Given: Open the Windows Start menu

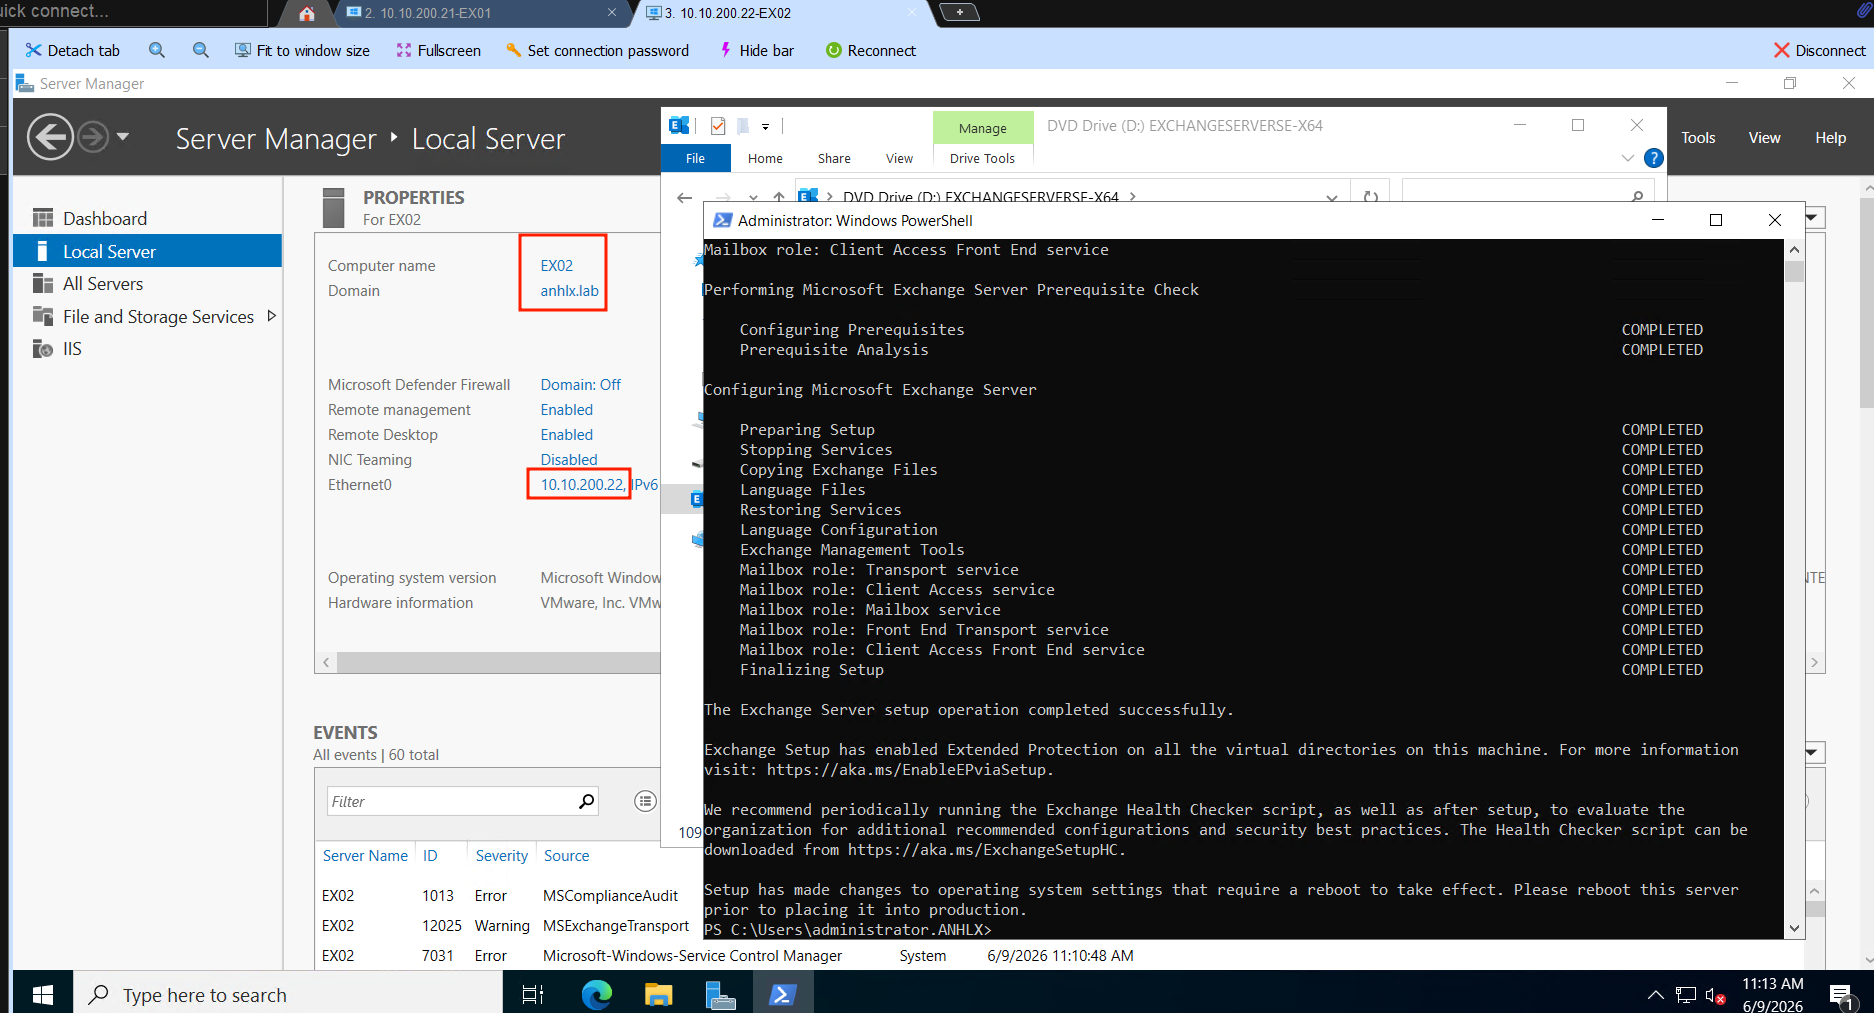Looking at the screenshot, I should pyautogui.click(x=43, y=994).
